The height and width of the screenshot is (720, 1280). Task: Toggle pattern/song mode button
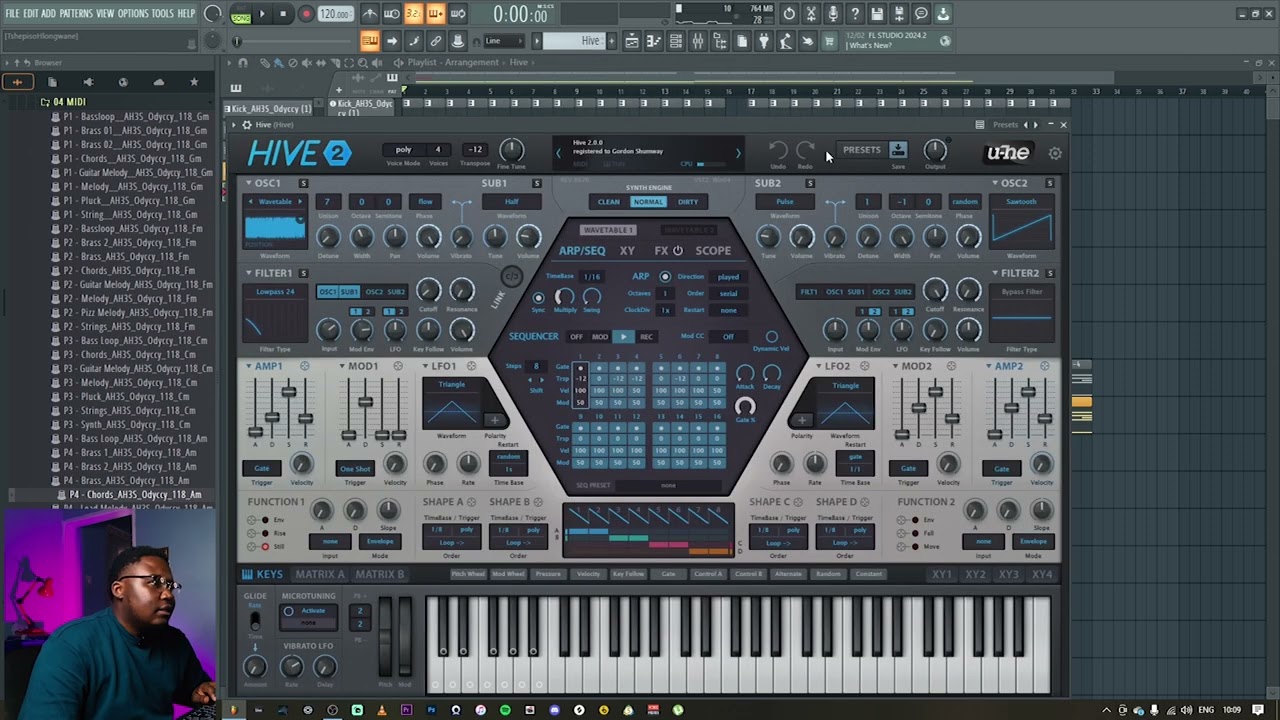tap(240, 14)
